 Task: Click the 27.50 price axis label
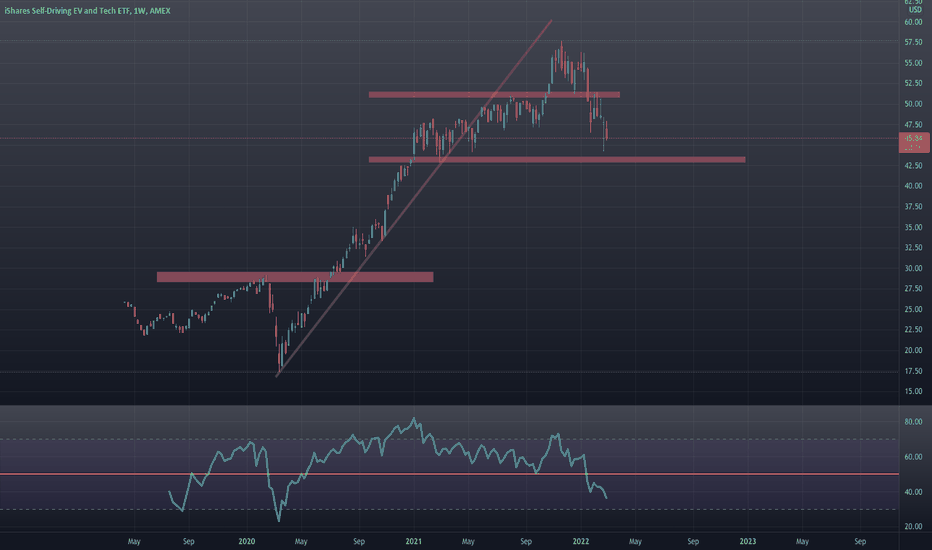913,288
